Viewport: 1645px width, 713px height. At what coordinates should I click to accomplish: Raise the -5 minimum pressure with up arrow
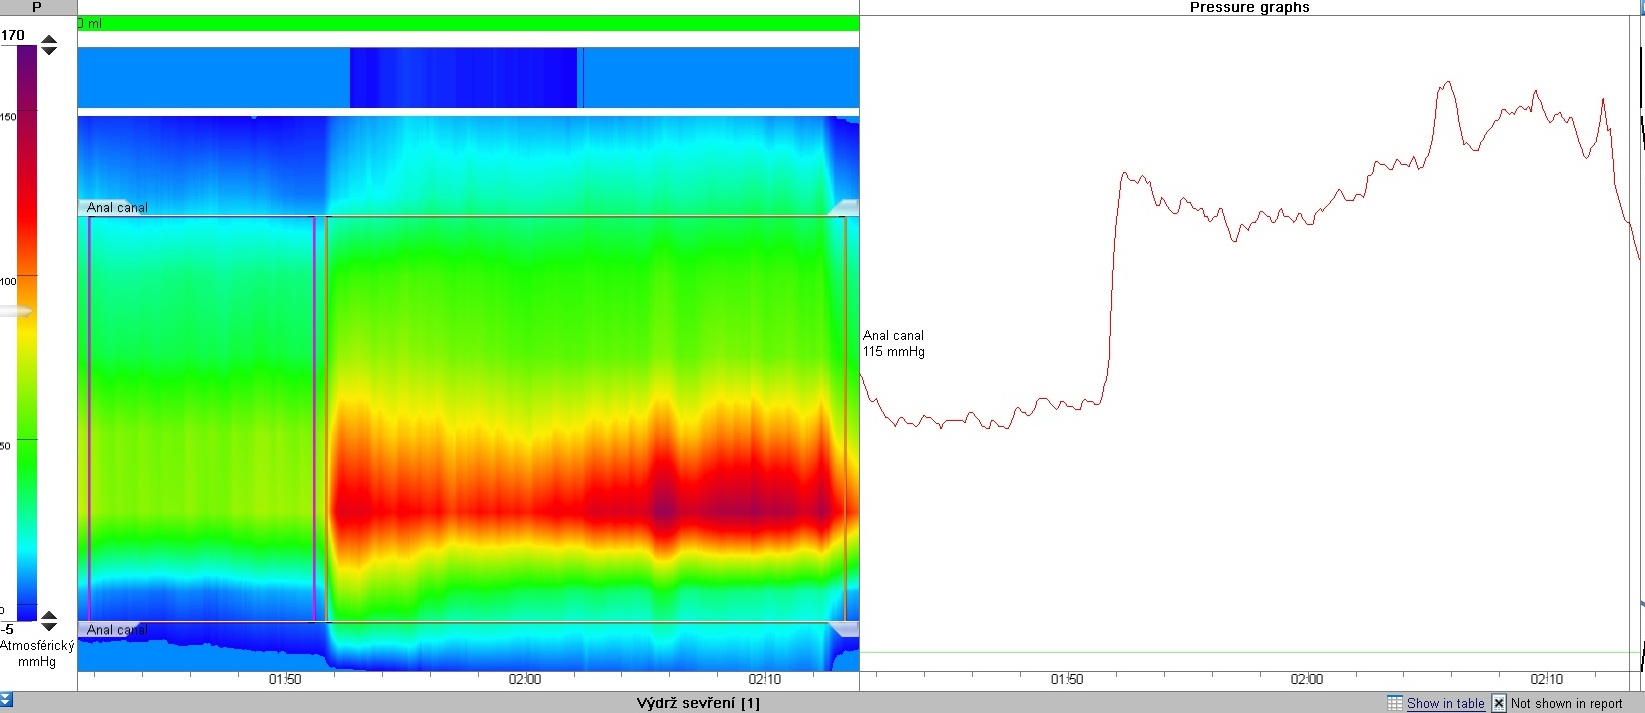(49, 616)
